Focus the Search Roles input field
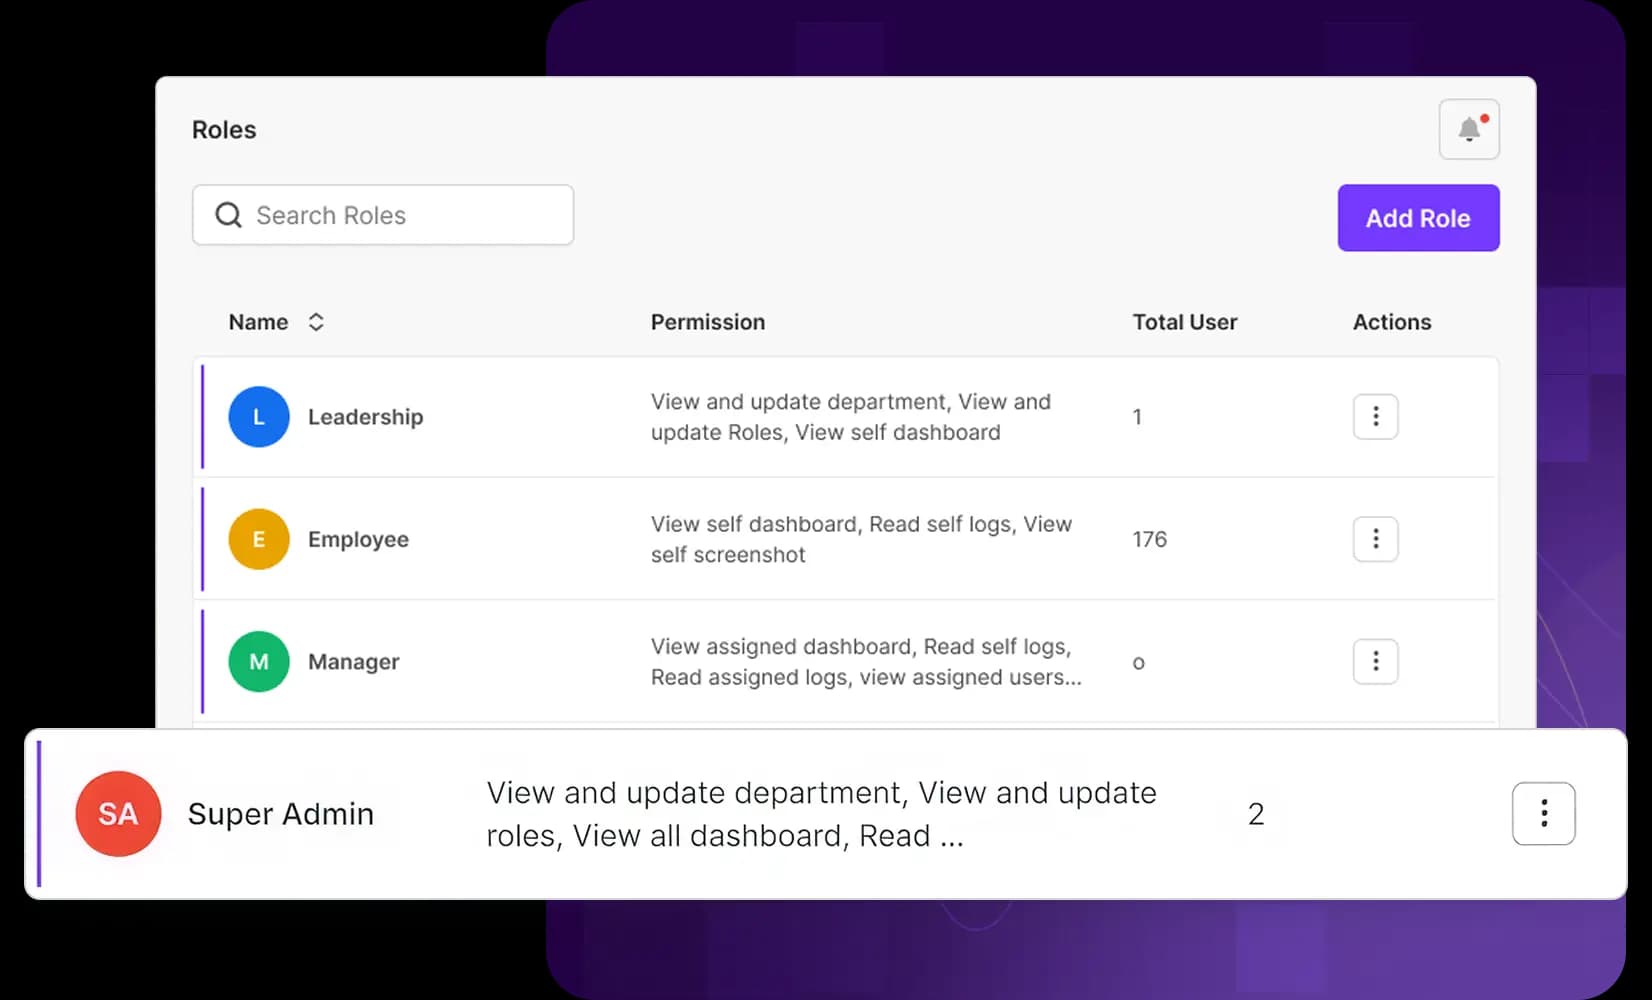Screen dimensions: 1652x1000 pos(400,215)
